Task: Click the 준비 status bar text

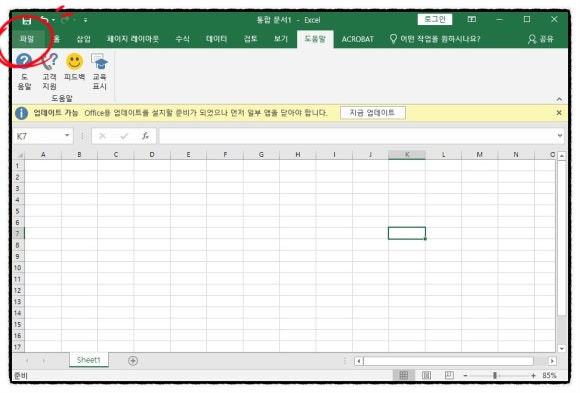Action: coord(21,376)
